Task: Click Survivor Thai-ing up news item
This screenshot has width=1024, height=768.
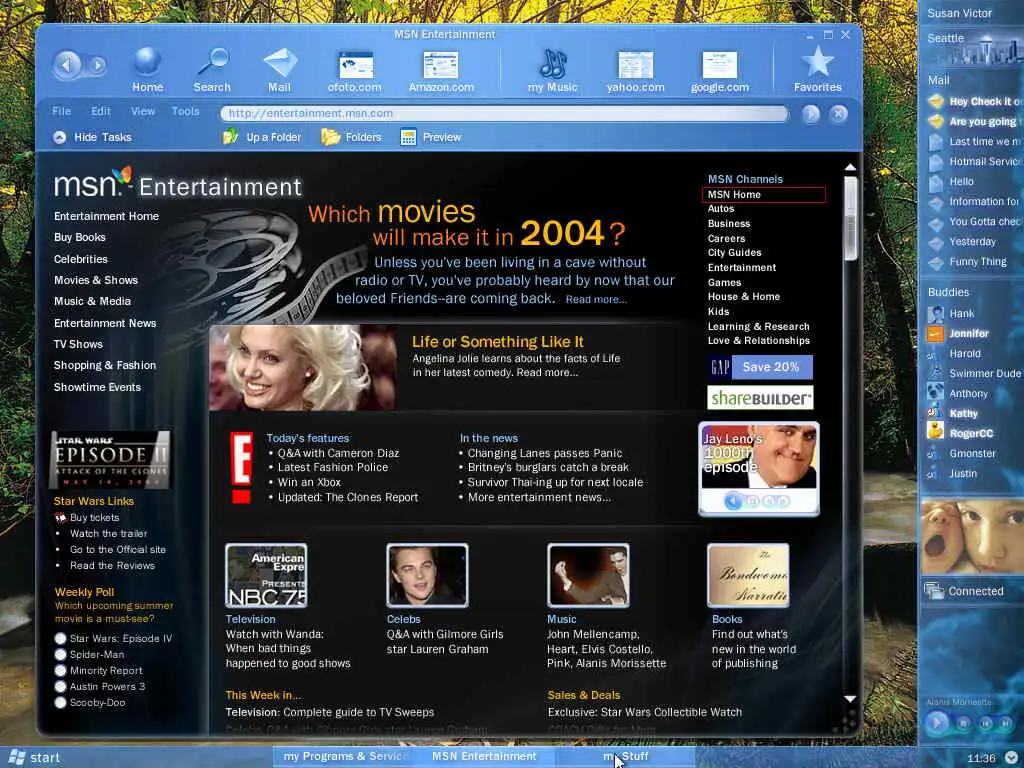Action: pyautogui.click(x=555, y=482)
